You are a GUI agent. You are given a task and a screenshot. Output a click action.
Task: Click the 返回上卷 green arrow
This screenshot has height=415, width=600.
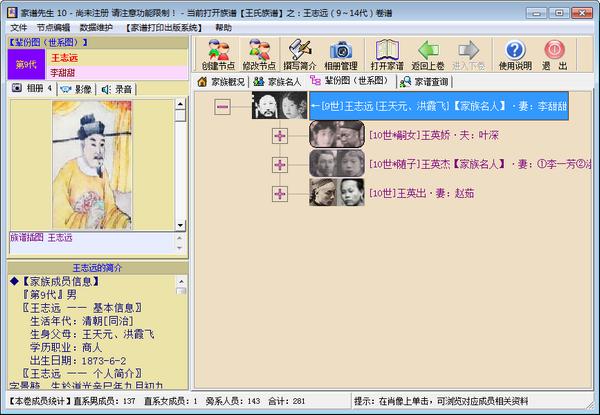click(x=428, y=55)
